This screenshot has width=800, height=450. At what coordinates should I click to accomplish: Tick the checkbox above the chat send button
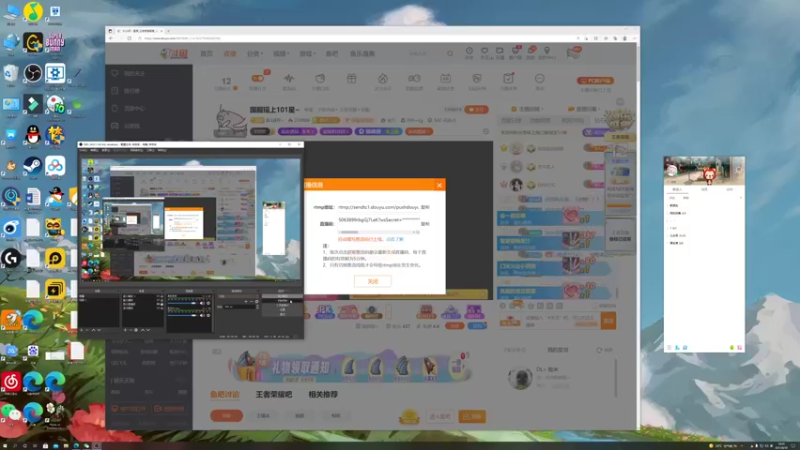pyautogui.click(x=594, y=306)
